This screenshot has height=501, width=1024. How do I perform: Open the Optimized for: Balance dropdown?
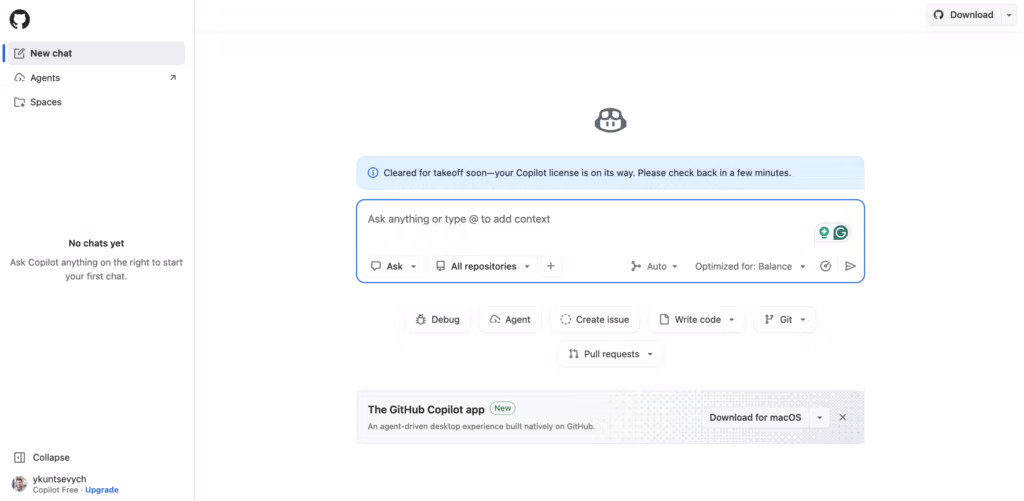click(750, 267)
